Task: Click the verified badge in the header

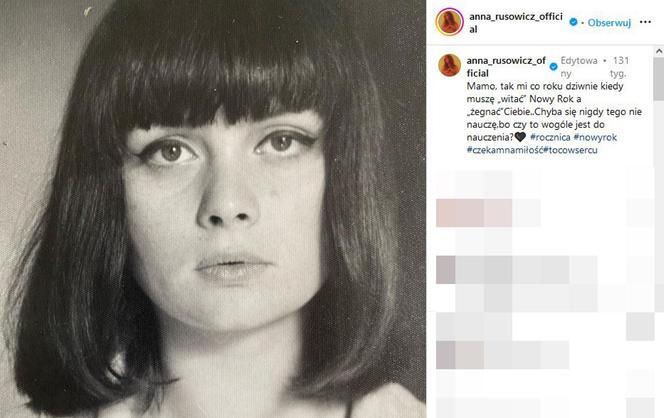Action: pyautogui.click(x=573, y=22)
